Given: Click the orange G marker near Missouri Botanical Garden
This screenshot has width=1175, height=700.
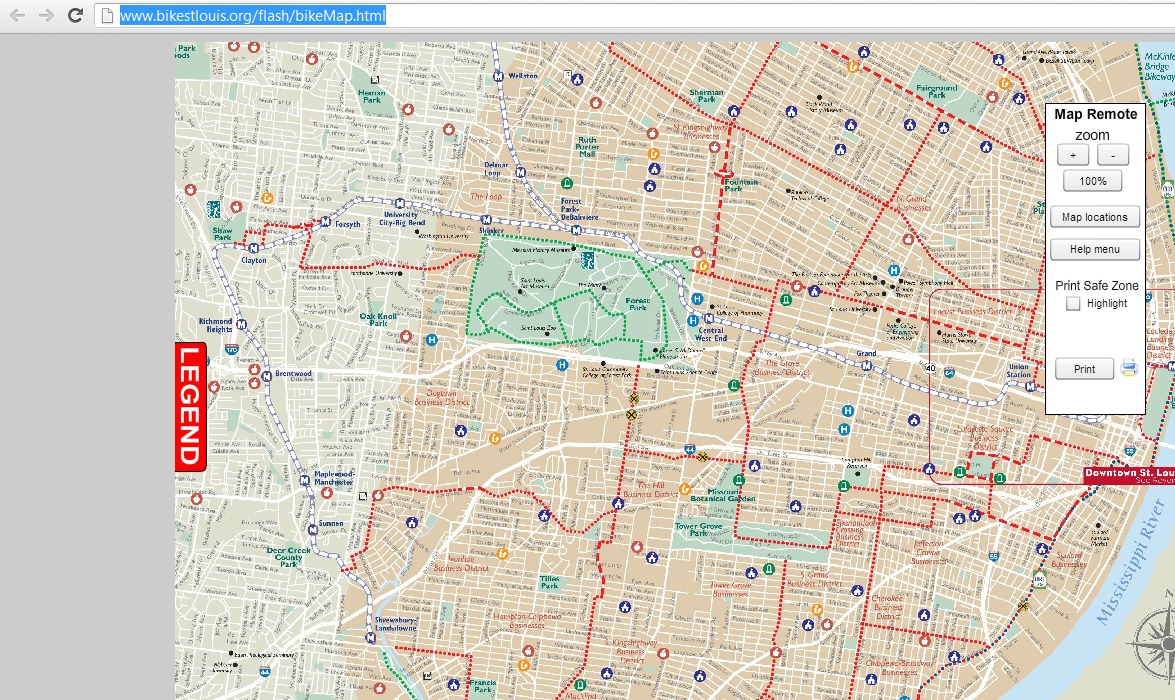Looking at the screenshot, I should pos(684,489).
